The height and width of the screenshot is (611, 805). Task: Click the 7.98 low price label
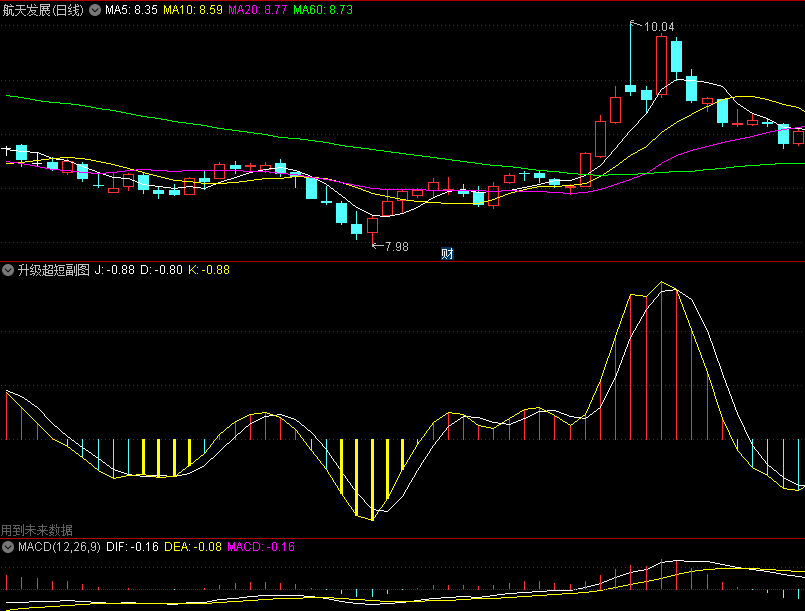397,247
